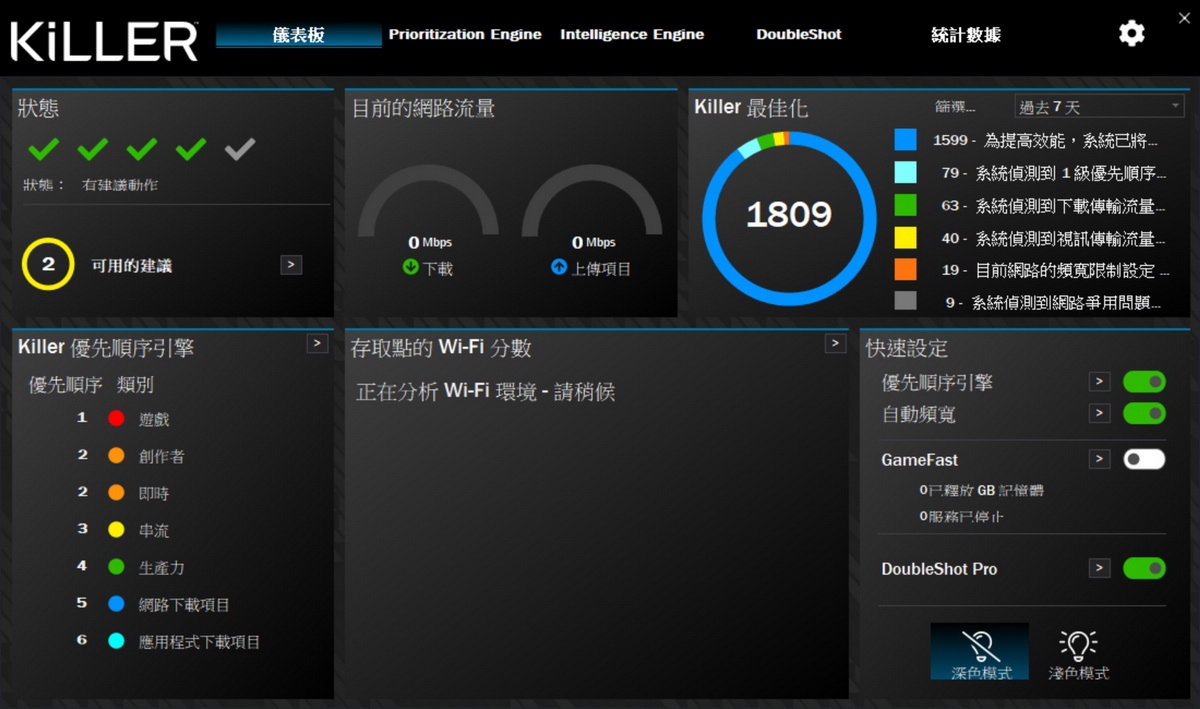Click the blue upload arrow icon
1200x709 pixels.
(x=559, y=268)
